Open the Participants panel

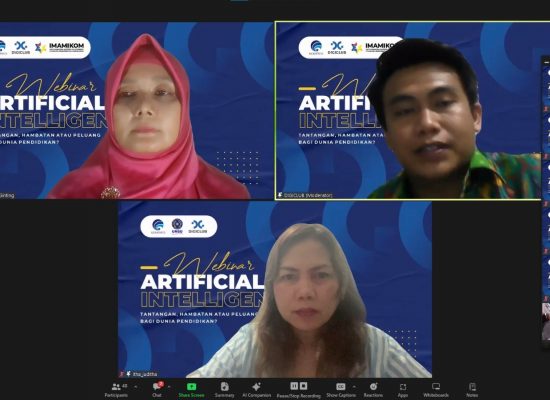116,390
